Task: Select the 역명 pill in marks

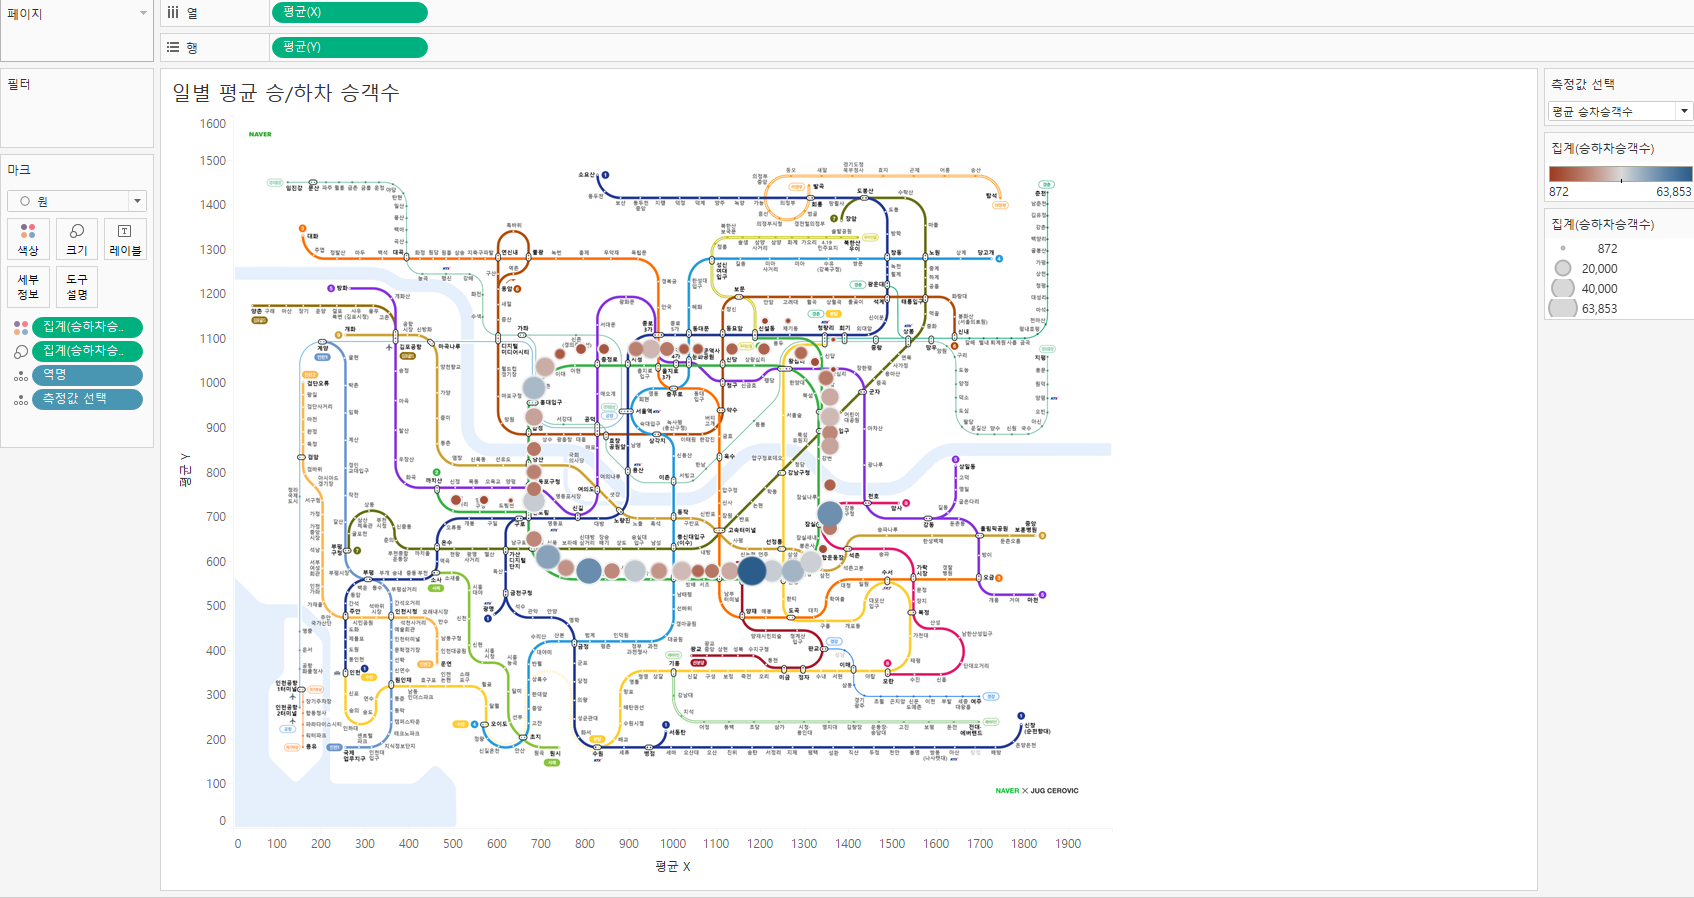Action: point(88,375)
